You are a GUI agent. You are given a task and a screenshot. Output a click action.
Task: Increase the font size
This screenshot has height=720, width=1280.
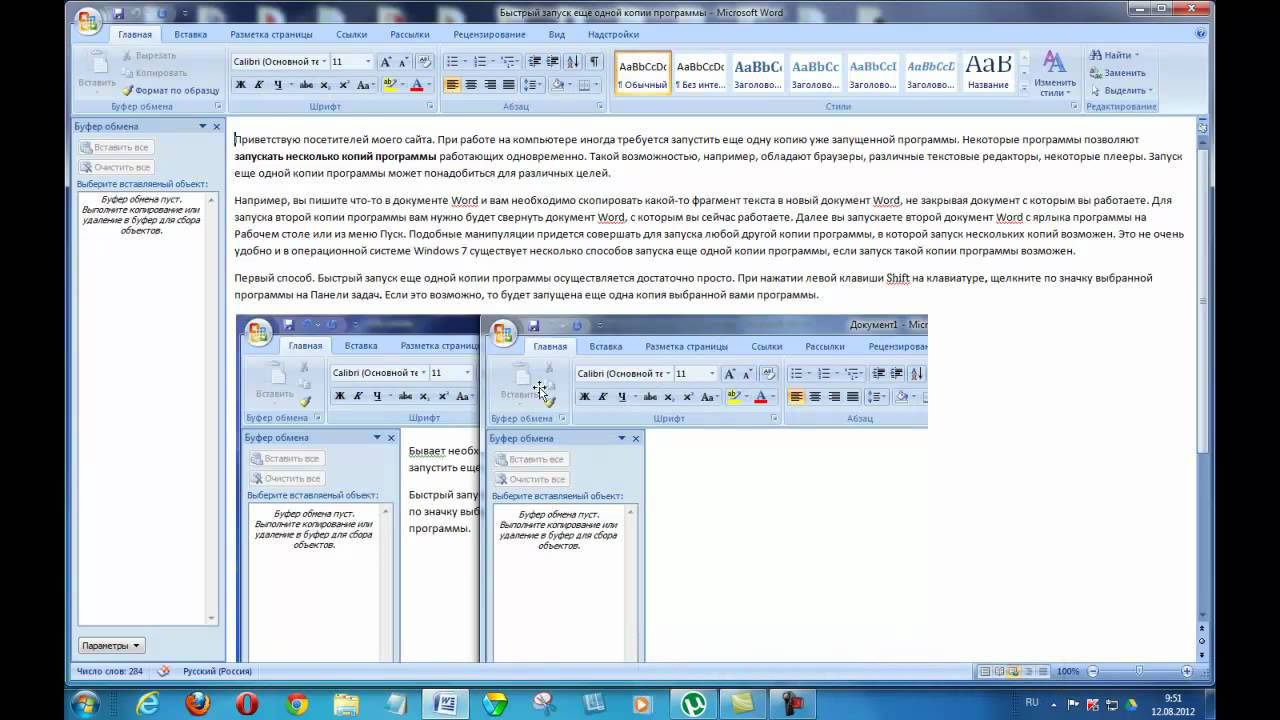click(x=385, y=62)
